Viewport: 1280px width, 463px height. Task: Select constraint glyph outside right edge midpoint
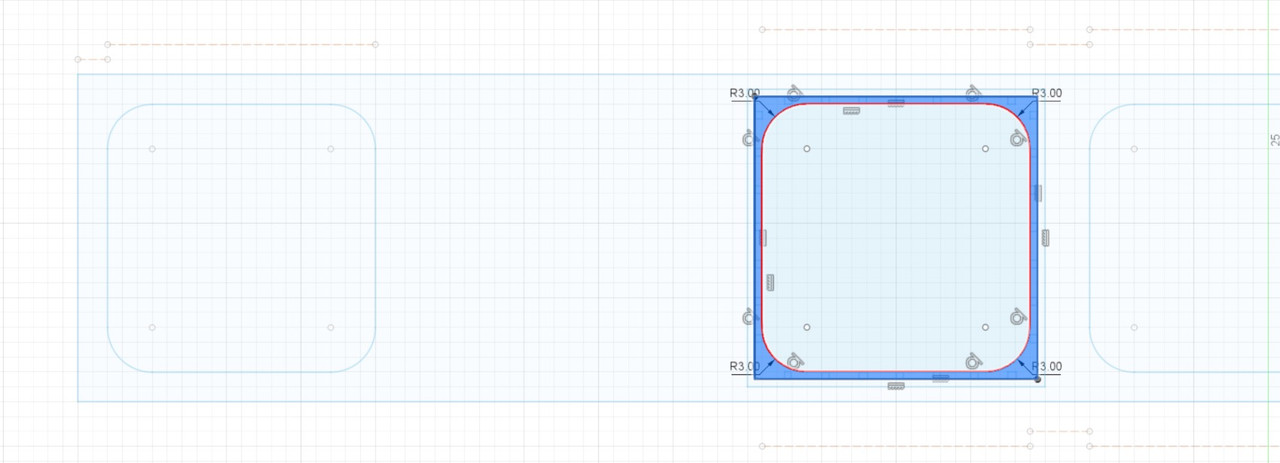pyautogui.click(x=1046, y=237)
